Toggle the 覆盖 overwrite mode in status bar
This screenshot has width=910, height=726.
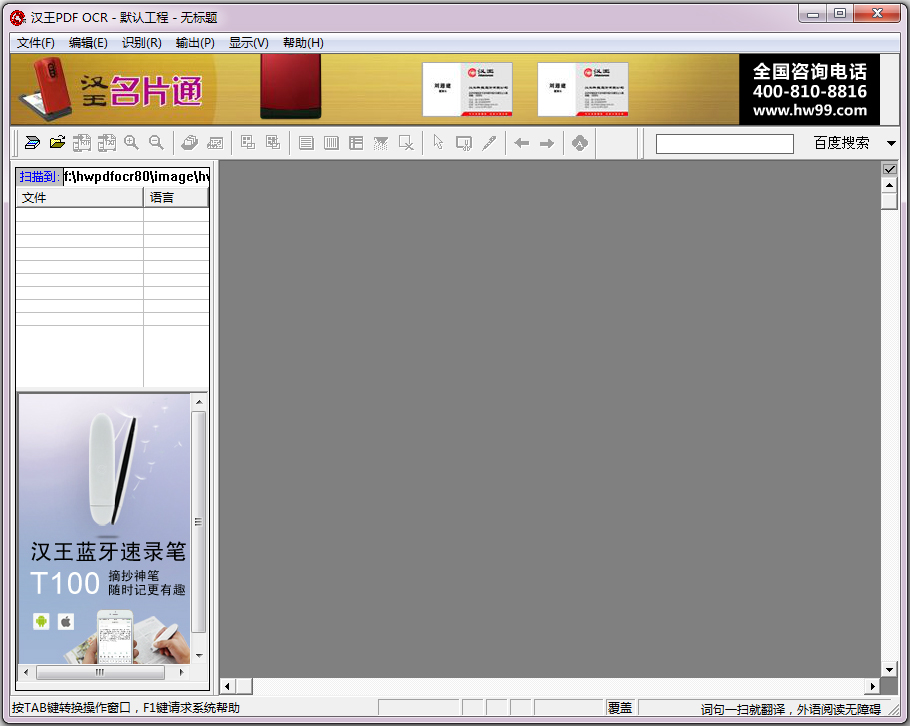[620, 707]
